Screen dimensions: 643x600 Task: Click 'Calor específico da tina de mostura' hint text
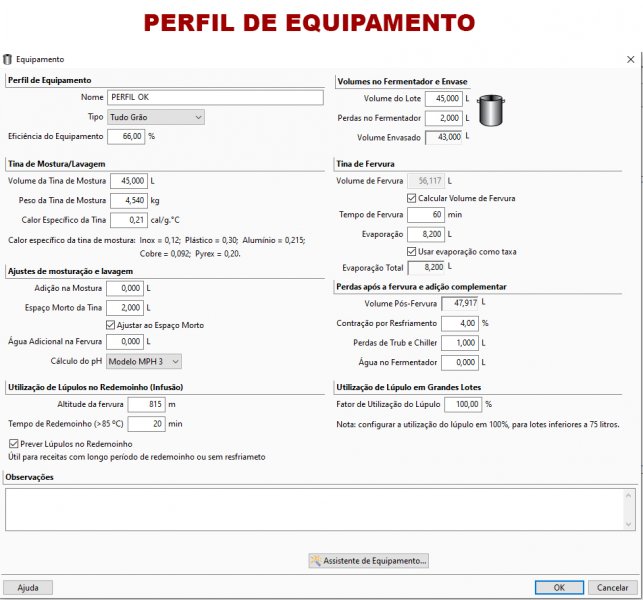point(157,240)
